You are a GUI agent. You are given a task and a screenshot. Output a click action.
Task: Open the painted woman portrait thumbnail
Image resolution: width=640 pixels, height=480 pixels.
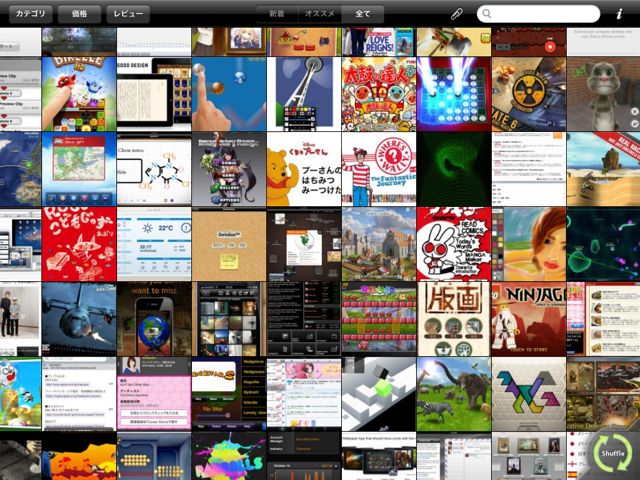[529, 244]
